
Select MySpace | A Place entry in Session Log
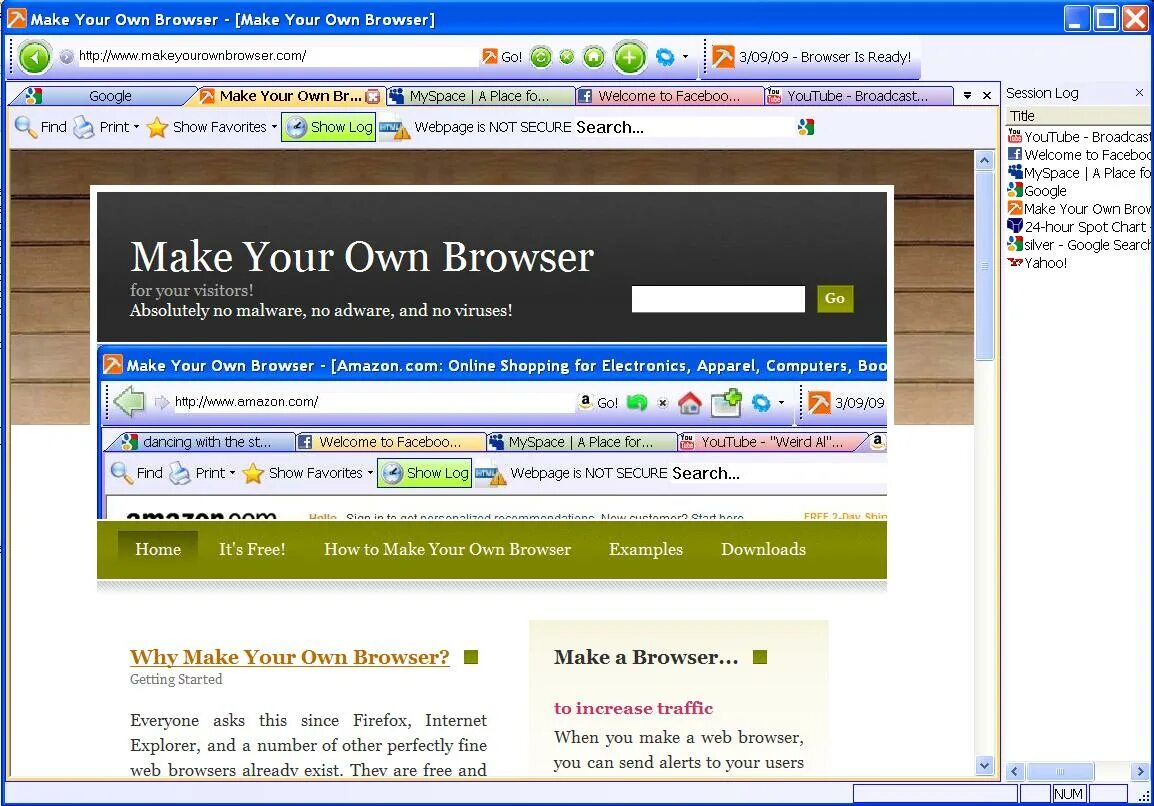tap(1078, 172)
